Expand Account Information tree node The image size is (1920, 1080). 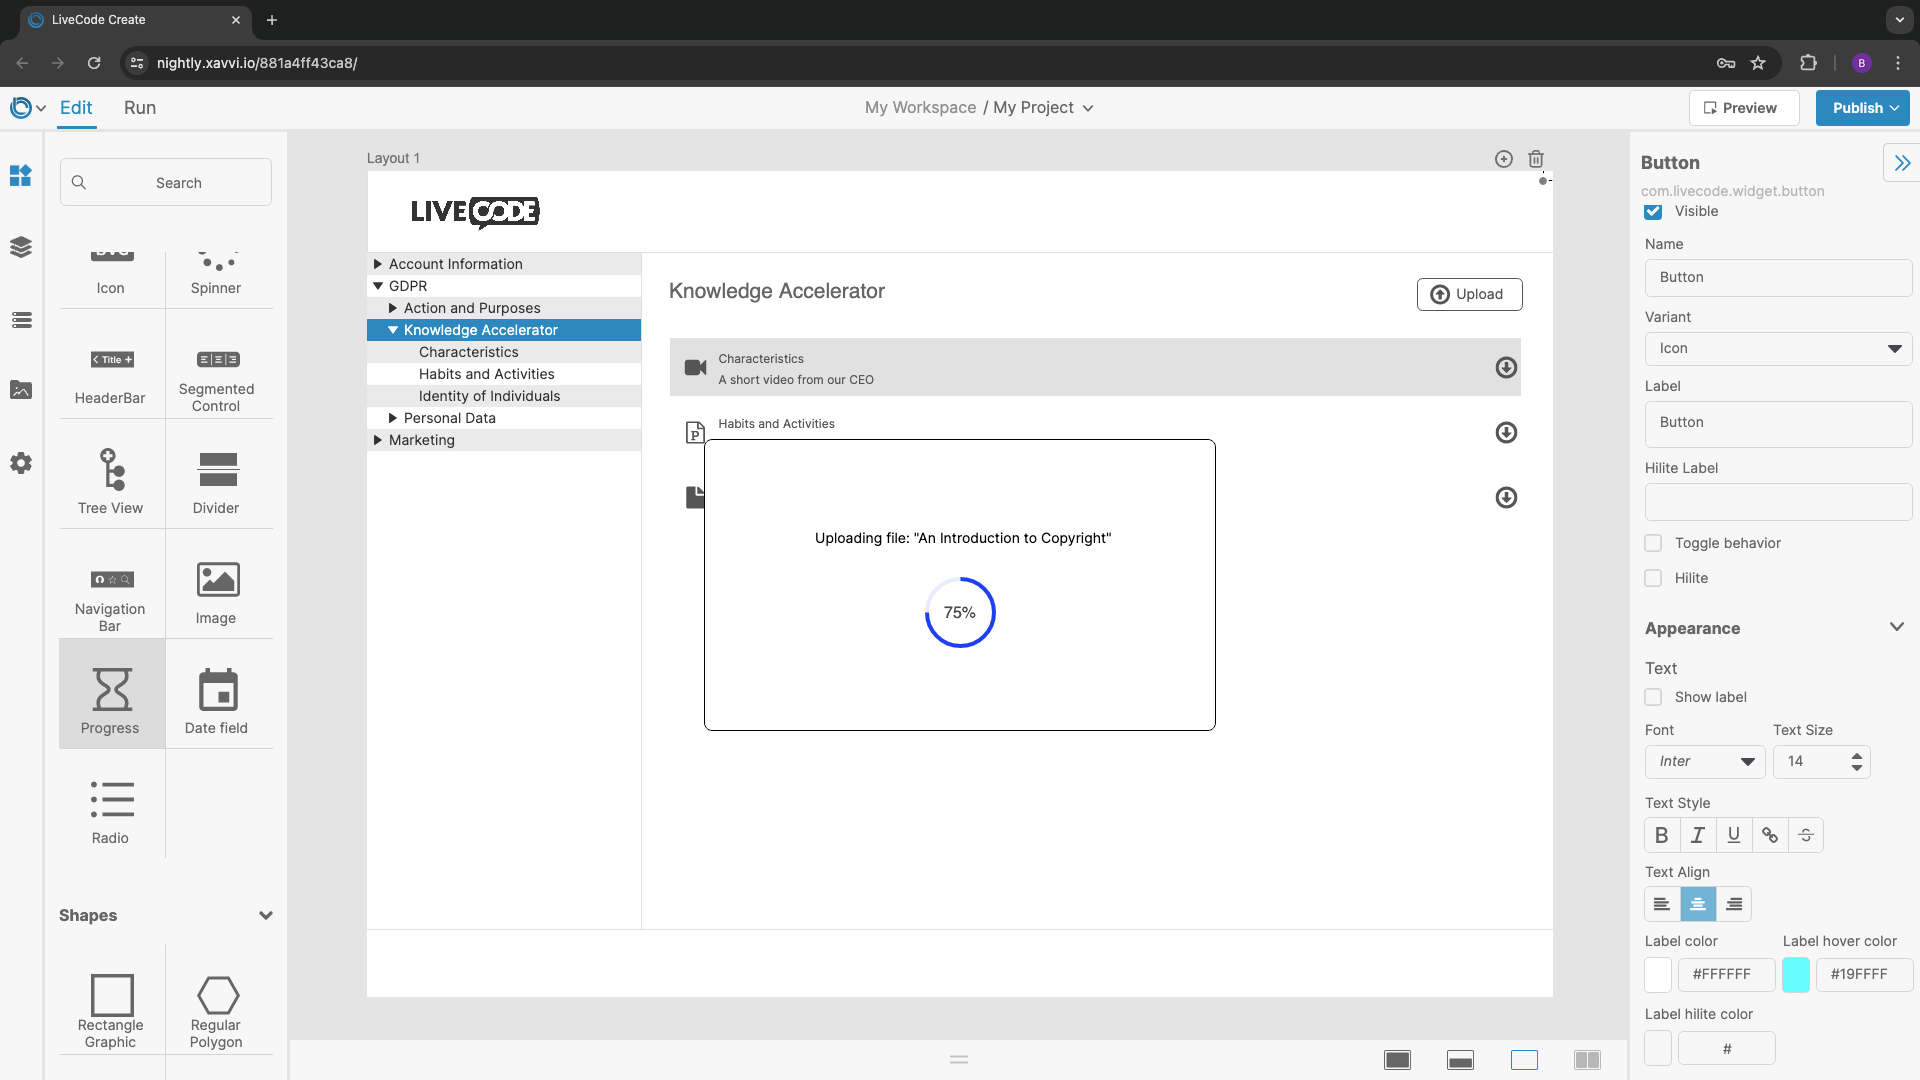point(378,264)
